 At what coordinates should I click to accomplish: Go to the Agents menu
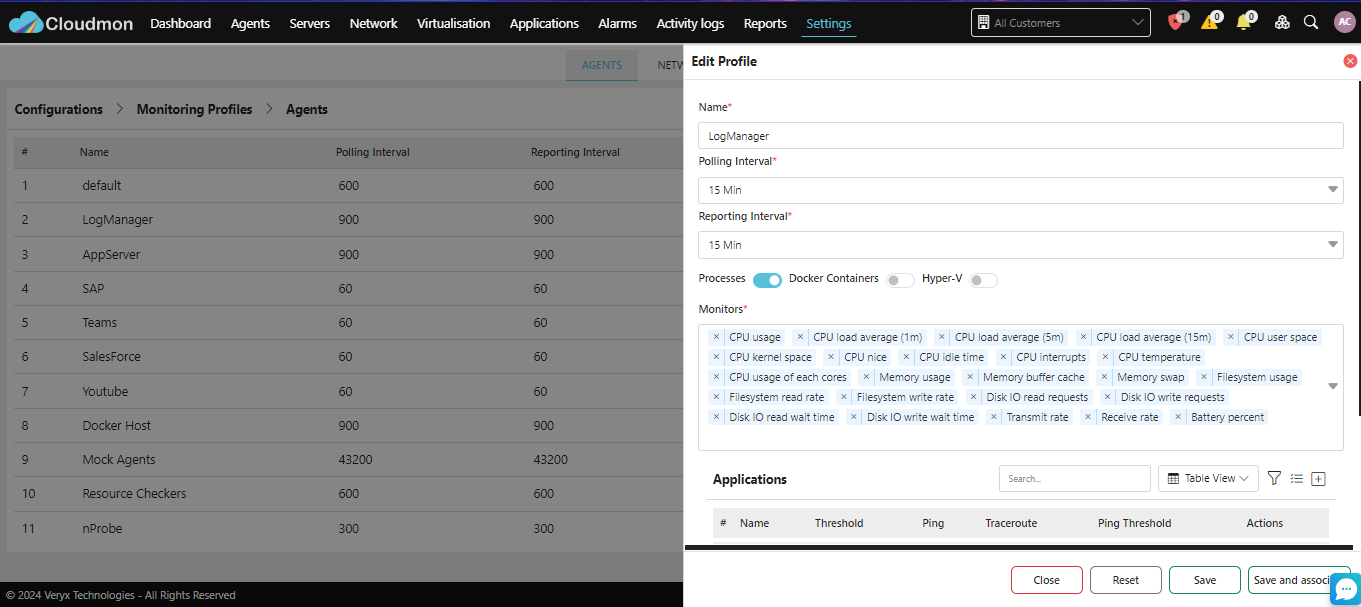coord(250,23)
